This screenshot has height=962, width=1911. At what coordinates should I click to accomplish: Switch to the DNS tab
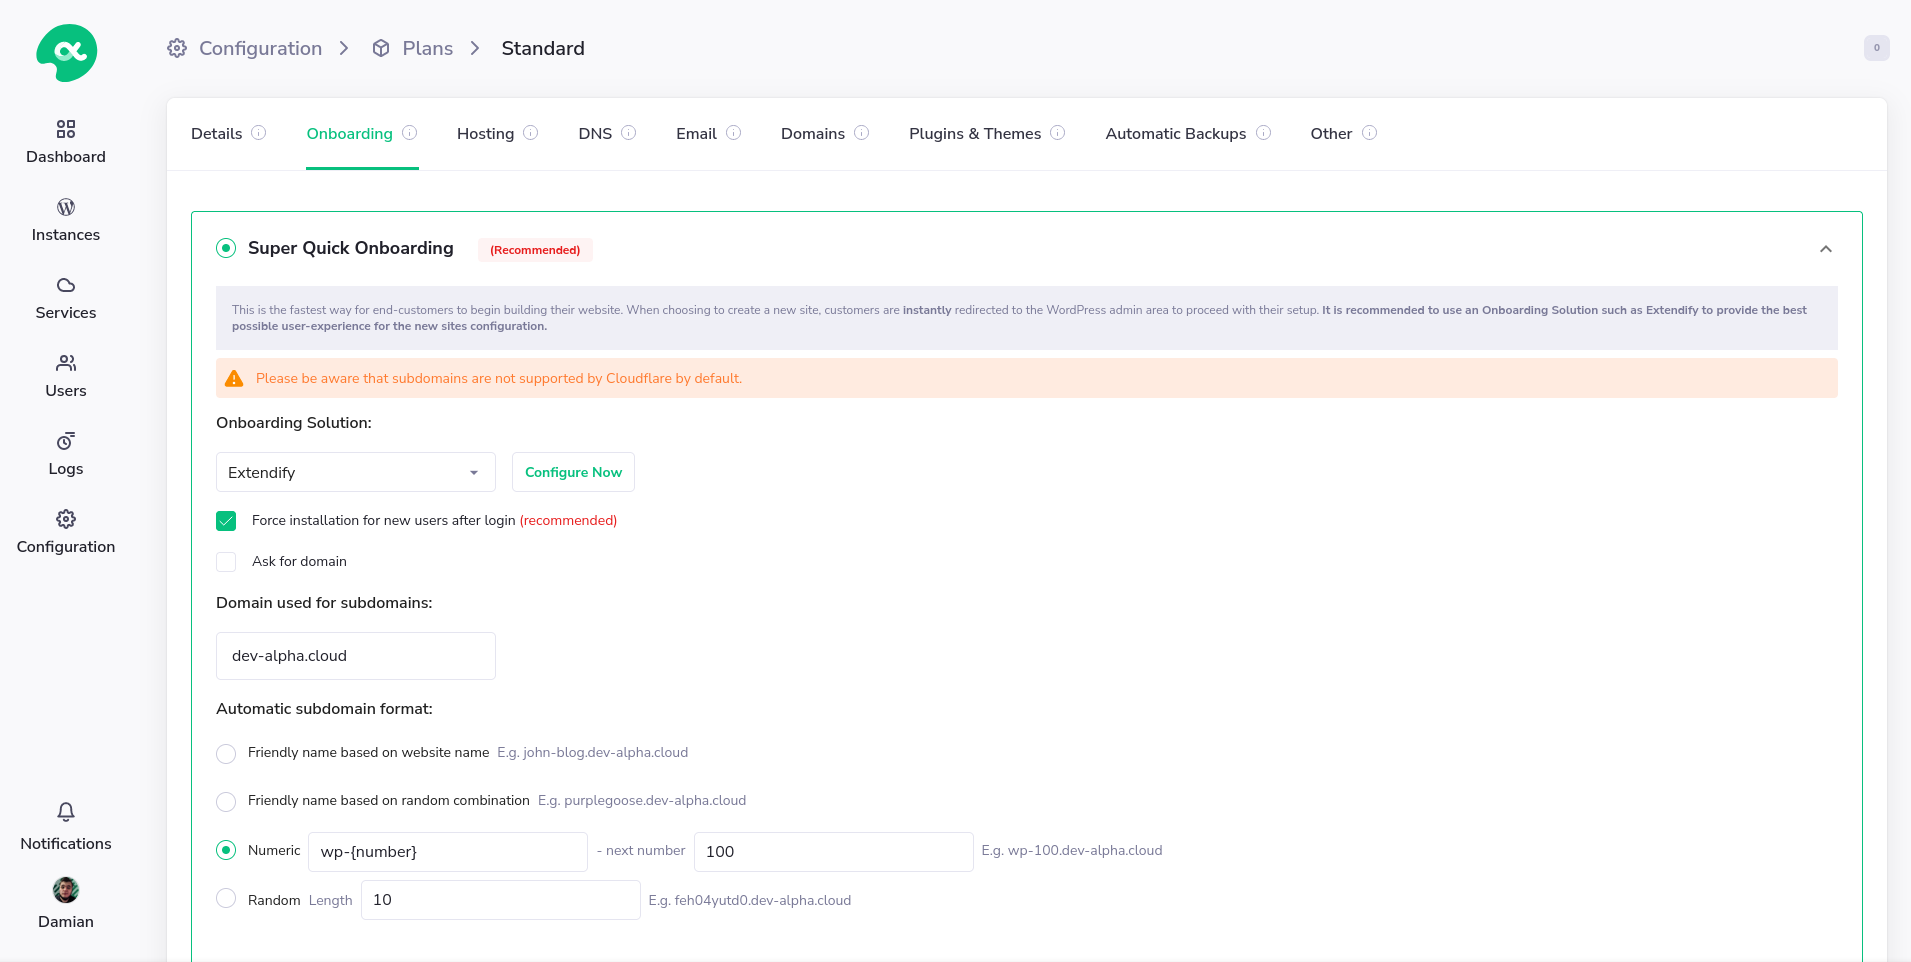point(595,134)
